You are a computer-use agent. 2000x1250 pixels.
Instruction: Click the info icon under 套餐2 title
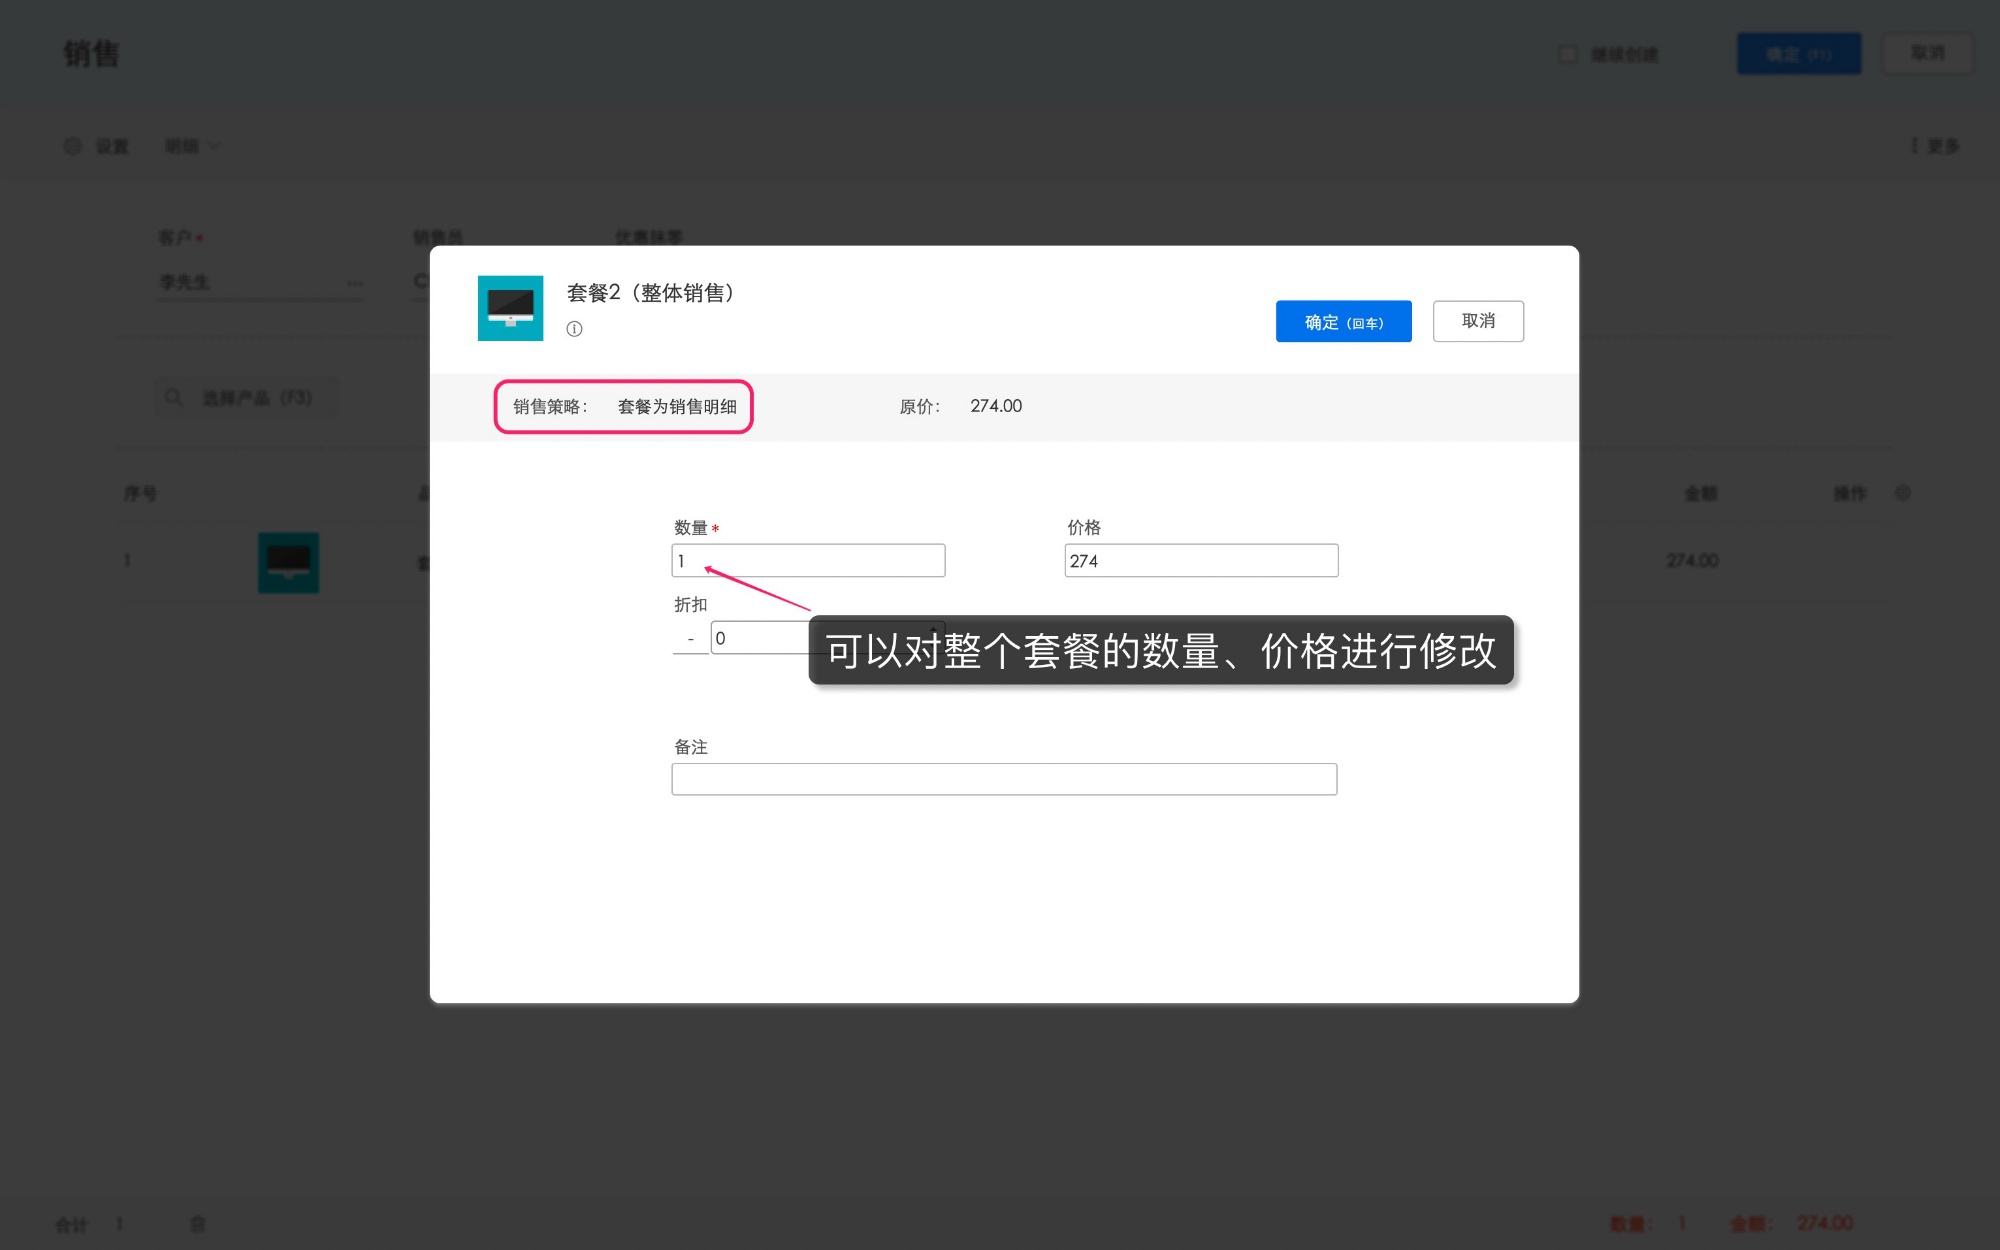(574, 329)
